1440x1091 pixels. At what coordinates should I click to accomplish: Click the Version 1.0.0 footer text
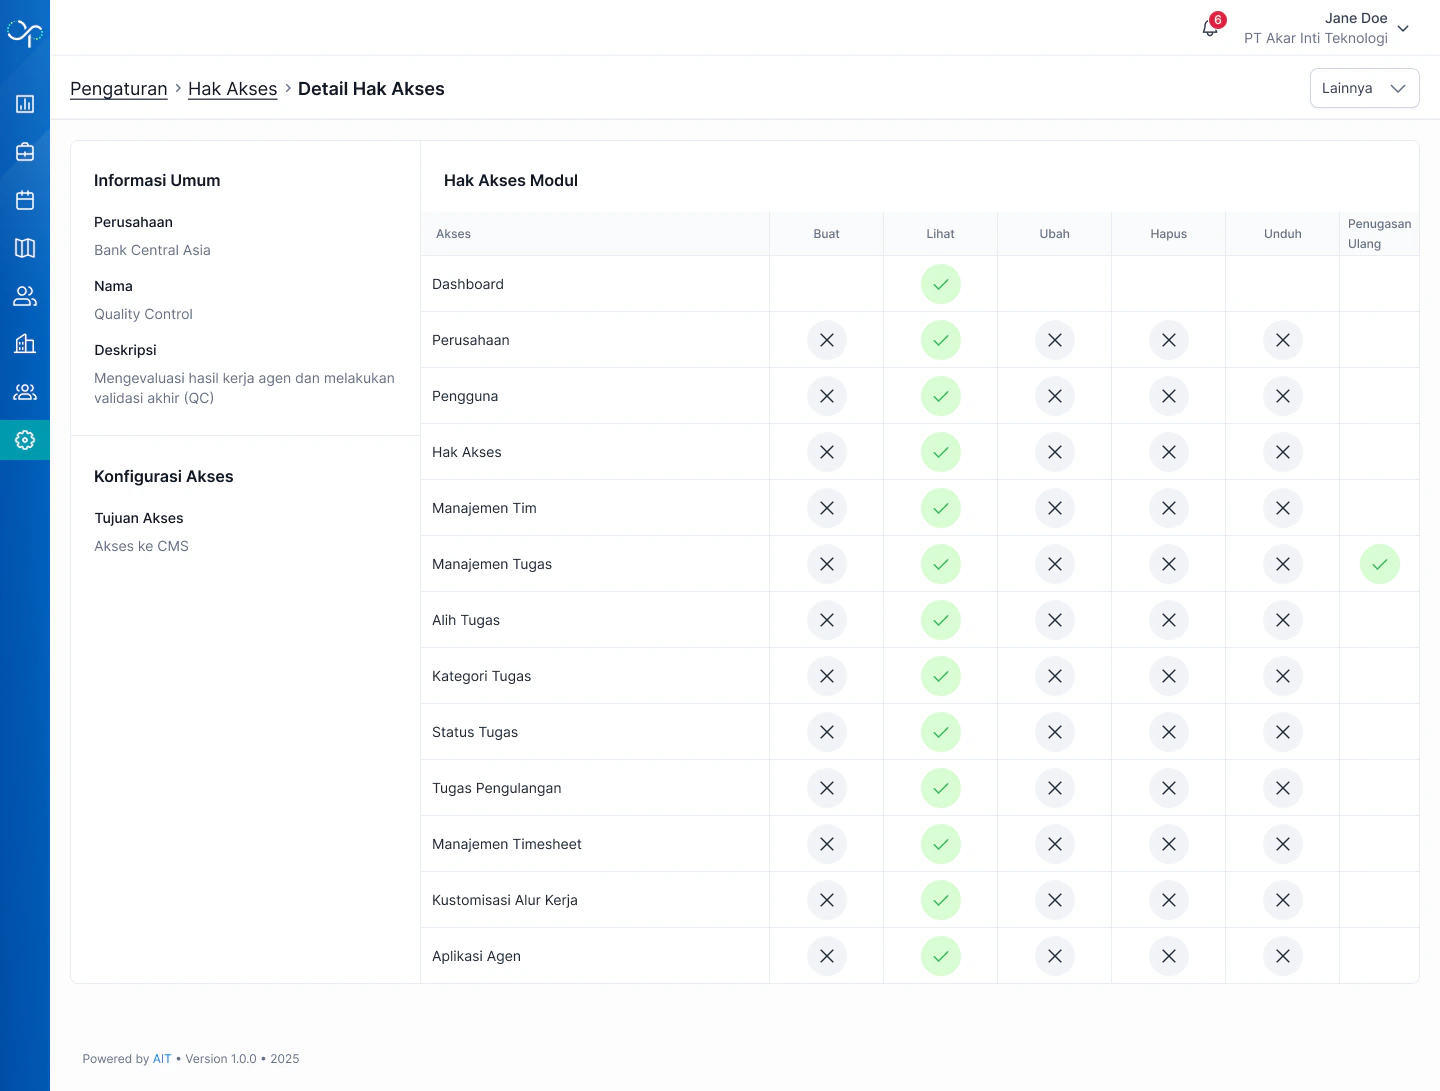(x=221, y=1059)
